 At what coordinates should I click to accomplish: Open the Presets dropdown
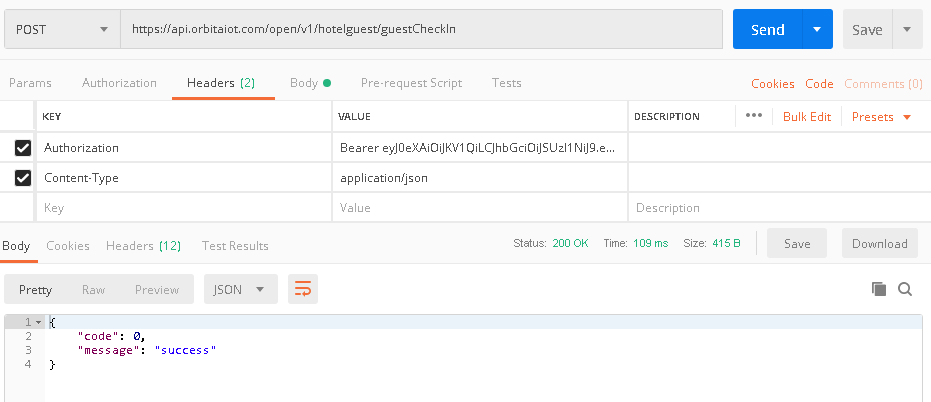click(x=881, y=117)
